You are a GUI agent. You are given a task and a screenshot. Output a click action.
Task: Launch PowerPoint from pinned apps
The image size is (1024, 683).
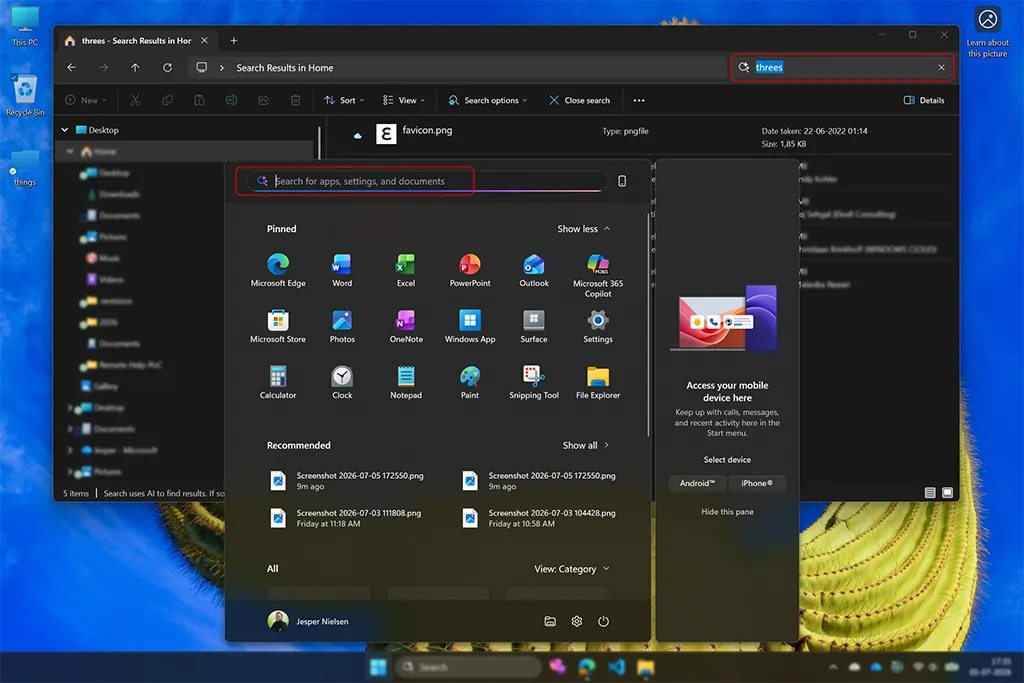point(470,270)
